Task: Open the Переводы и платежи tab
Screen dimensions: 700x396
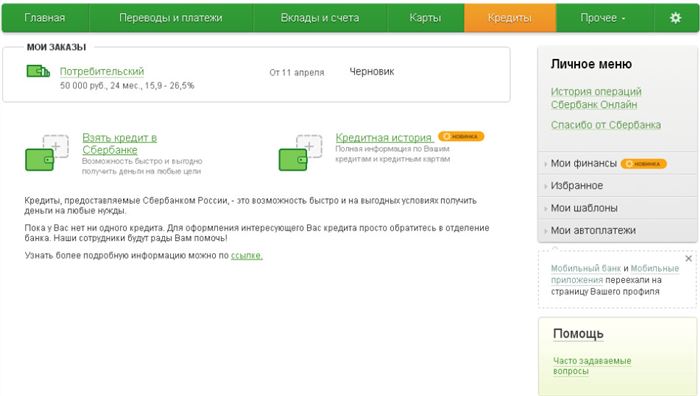Action: pos(171,18)
